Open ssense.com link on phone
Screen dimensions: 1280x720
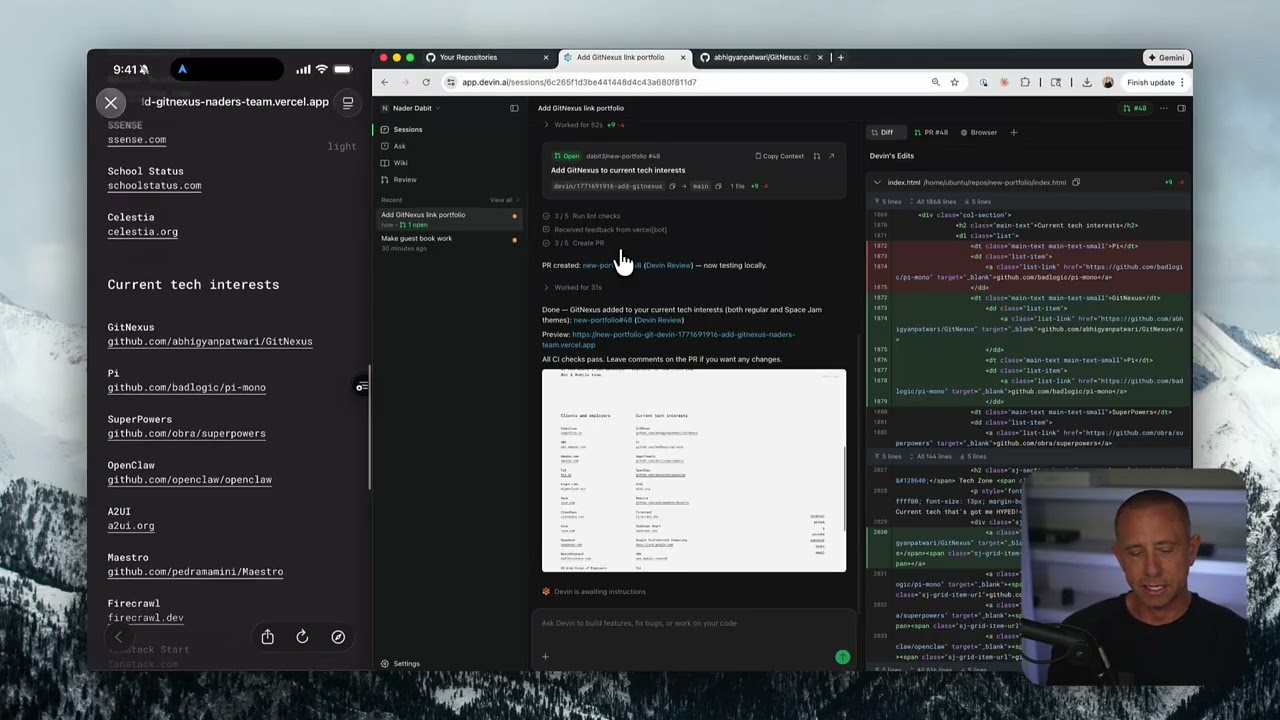(x=137, y=140)
